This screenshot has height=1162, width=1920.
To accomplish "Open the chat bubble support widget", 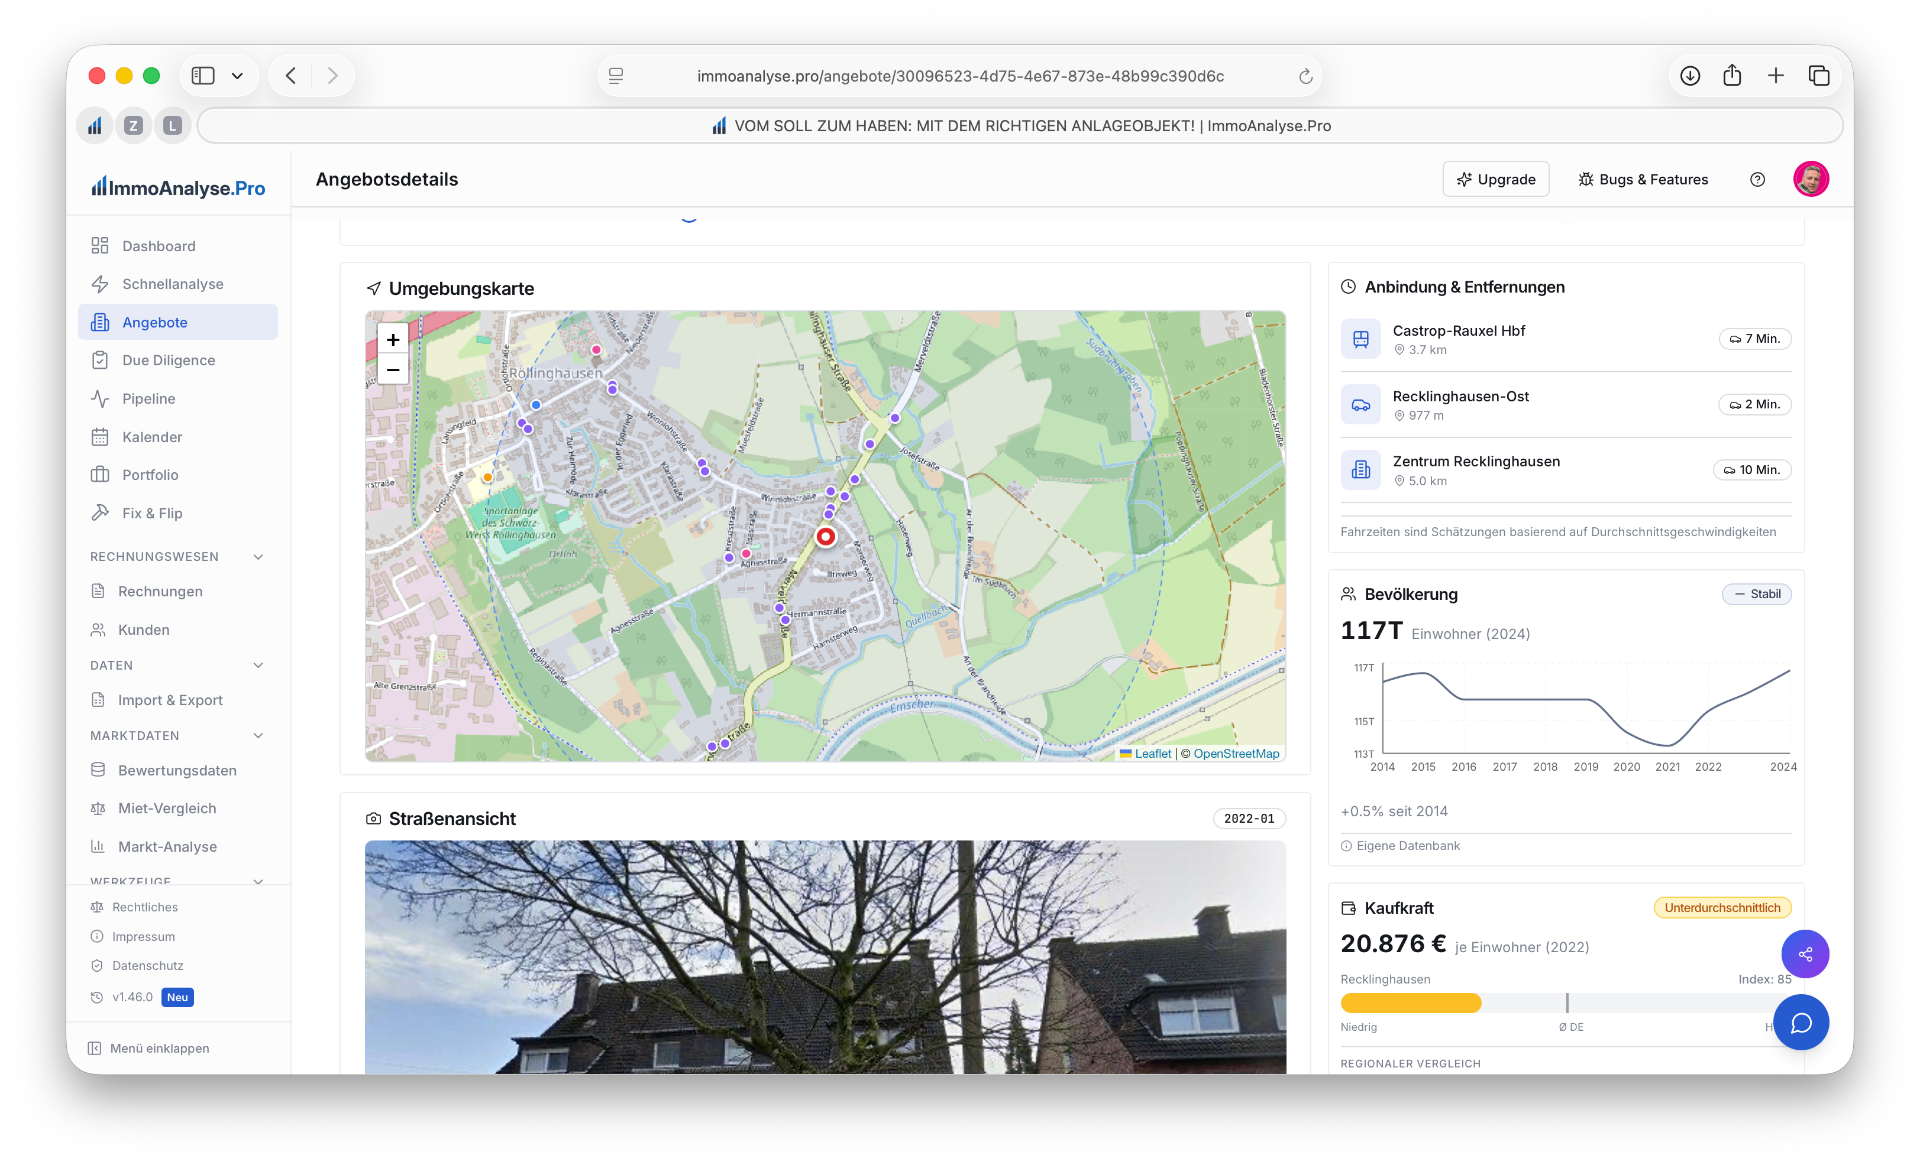I will tap(1801, 1022).
